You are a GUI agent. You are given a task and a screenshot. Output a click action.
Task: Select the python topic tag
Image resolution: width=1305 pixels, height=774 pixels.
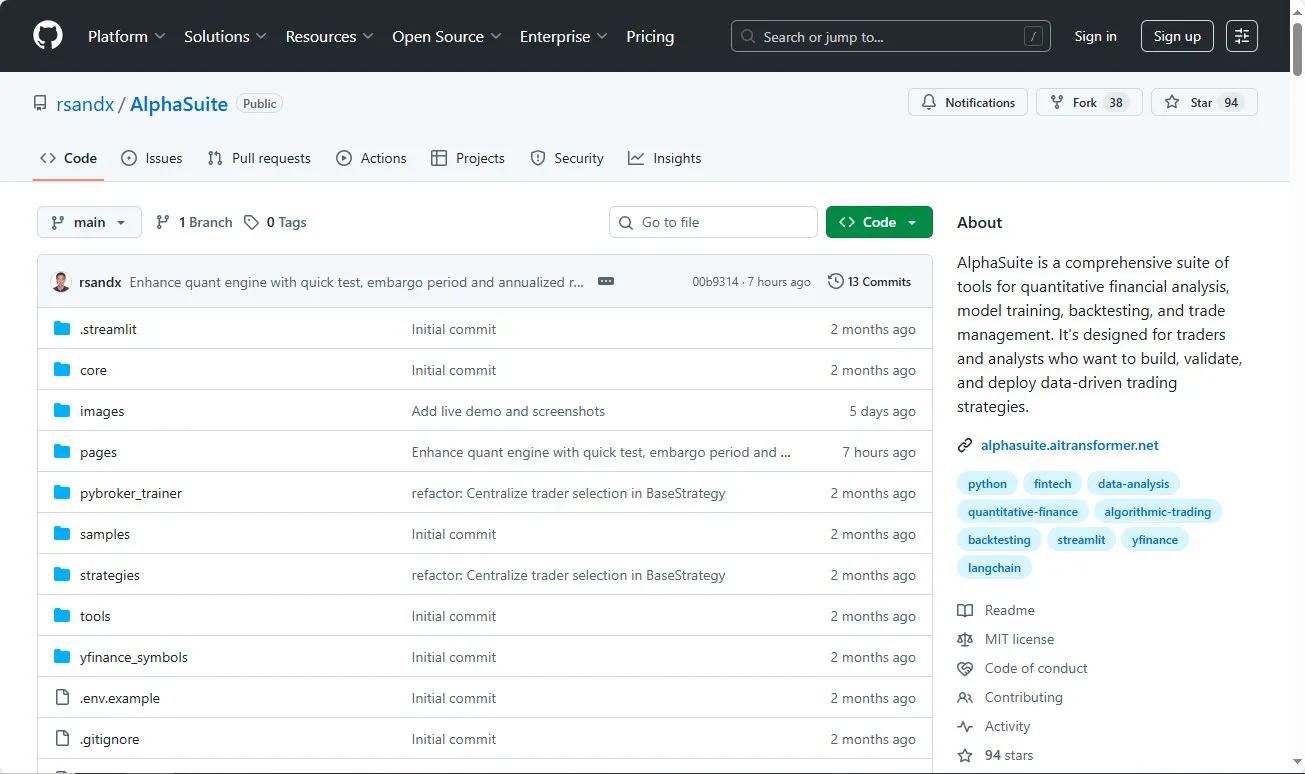(987, 483)
